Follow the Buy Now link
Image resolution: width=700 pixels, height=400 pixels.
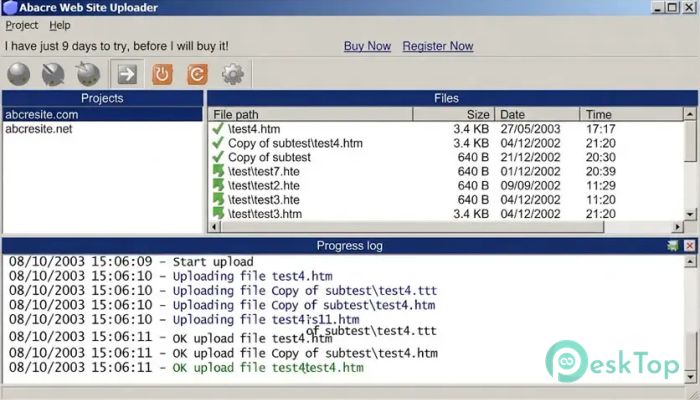367,46
